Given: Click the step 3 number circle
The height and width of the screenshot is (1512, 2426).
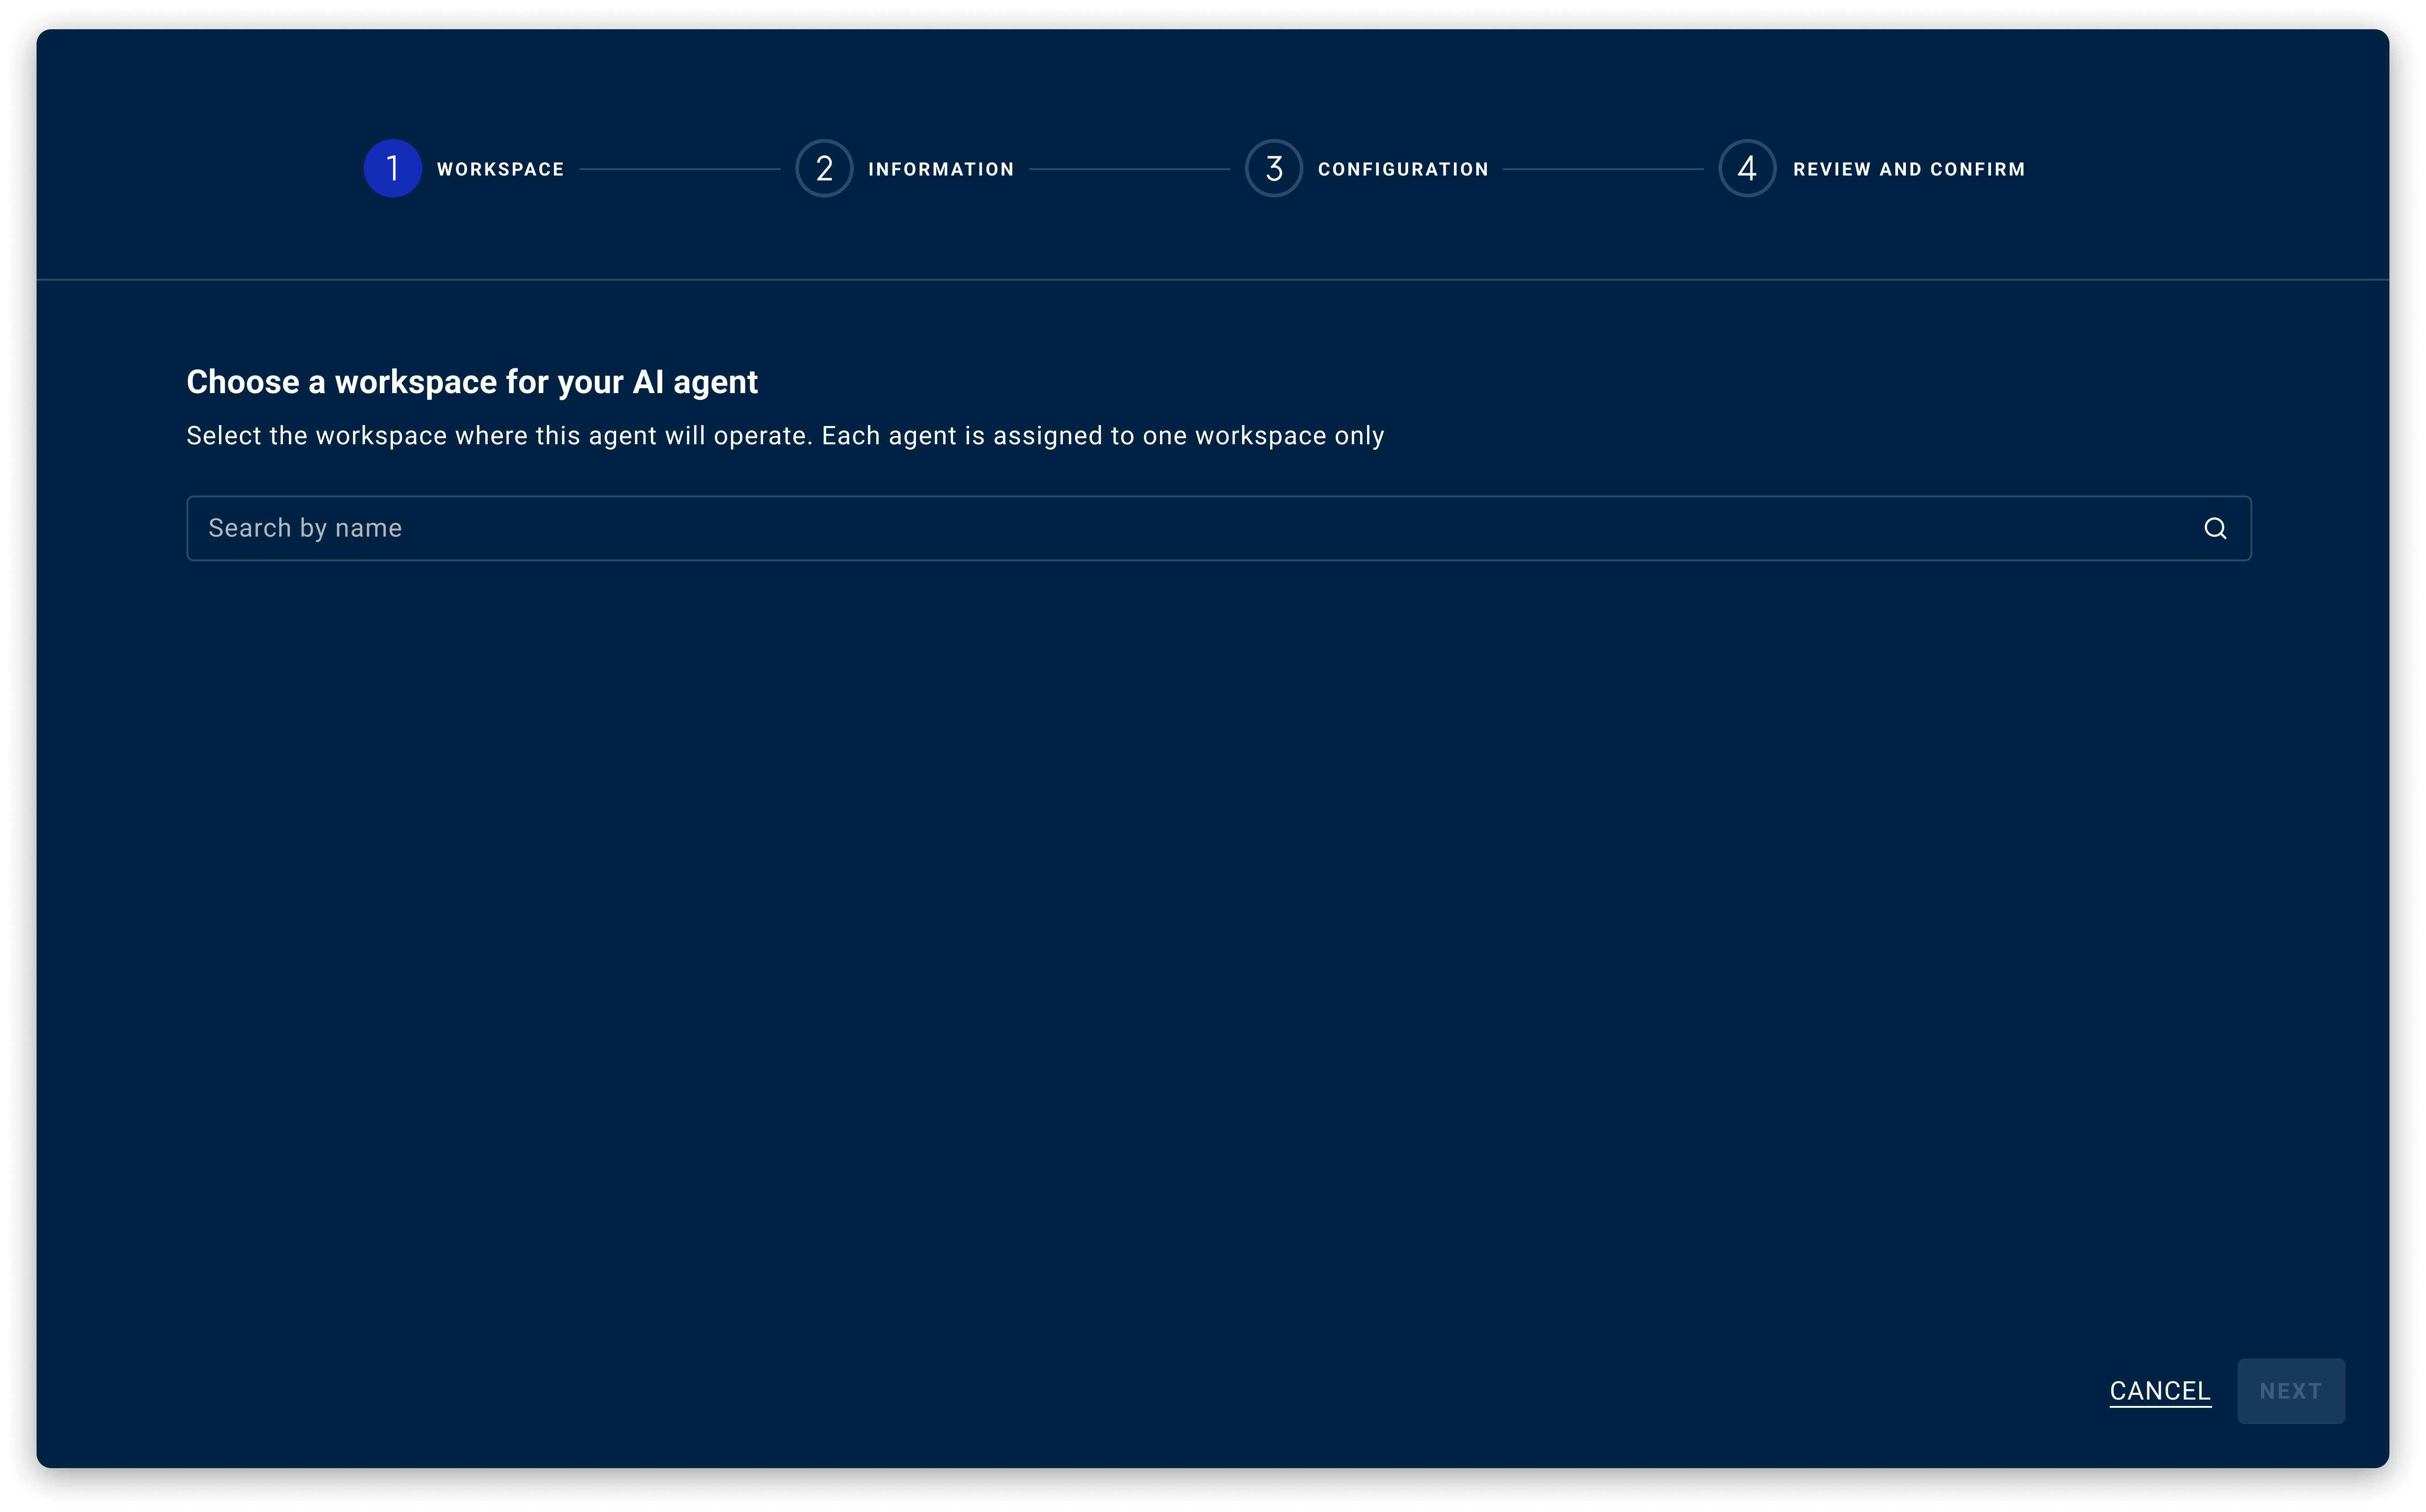Looking at the screenshot, I should coord(1273,169).
